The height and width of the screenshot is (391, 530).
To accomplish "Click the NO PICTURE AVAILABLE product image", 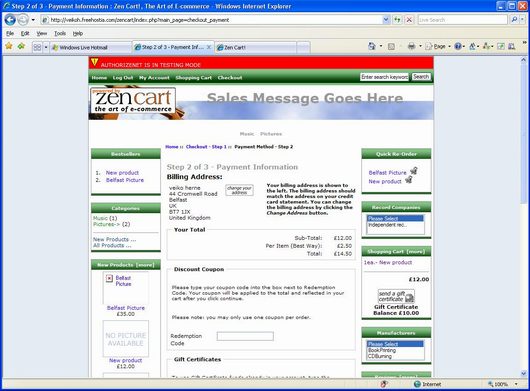I will [125, 339].
